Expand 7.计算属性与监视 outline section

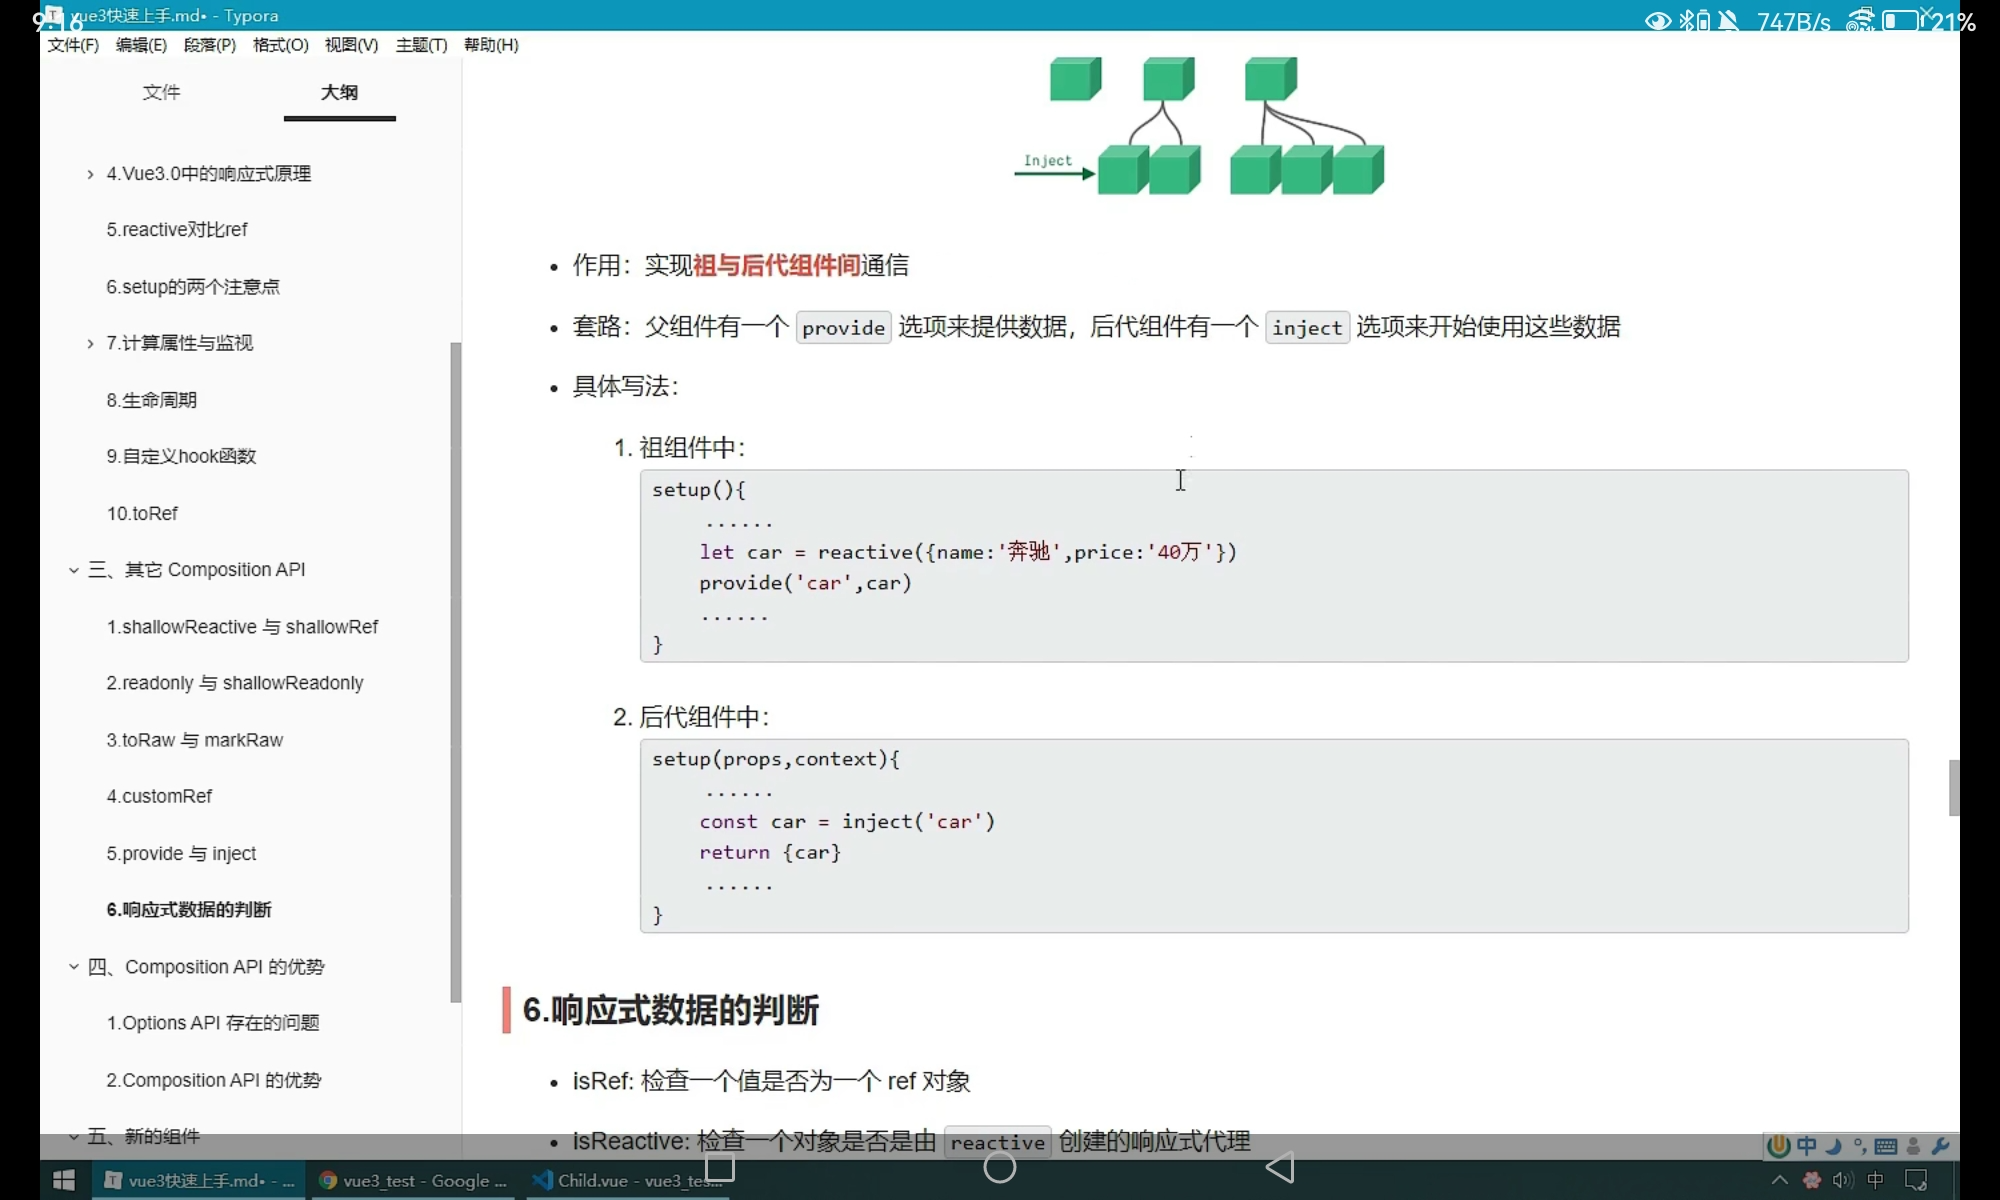(x=90, y=343)
